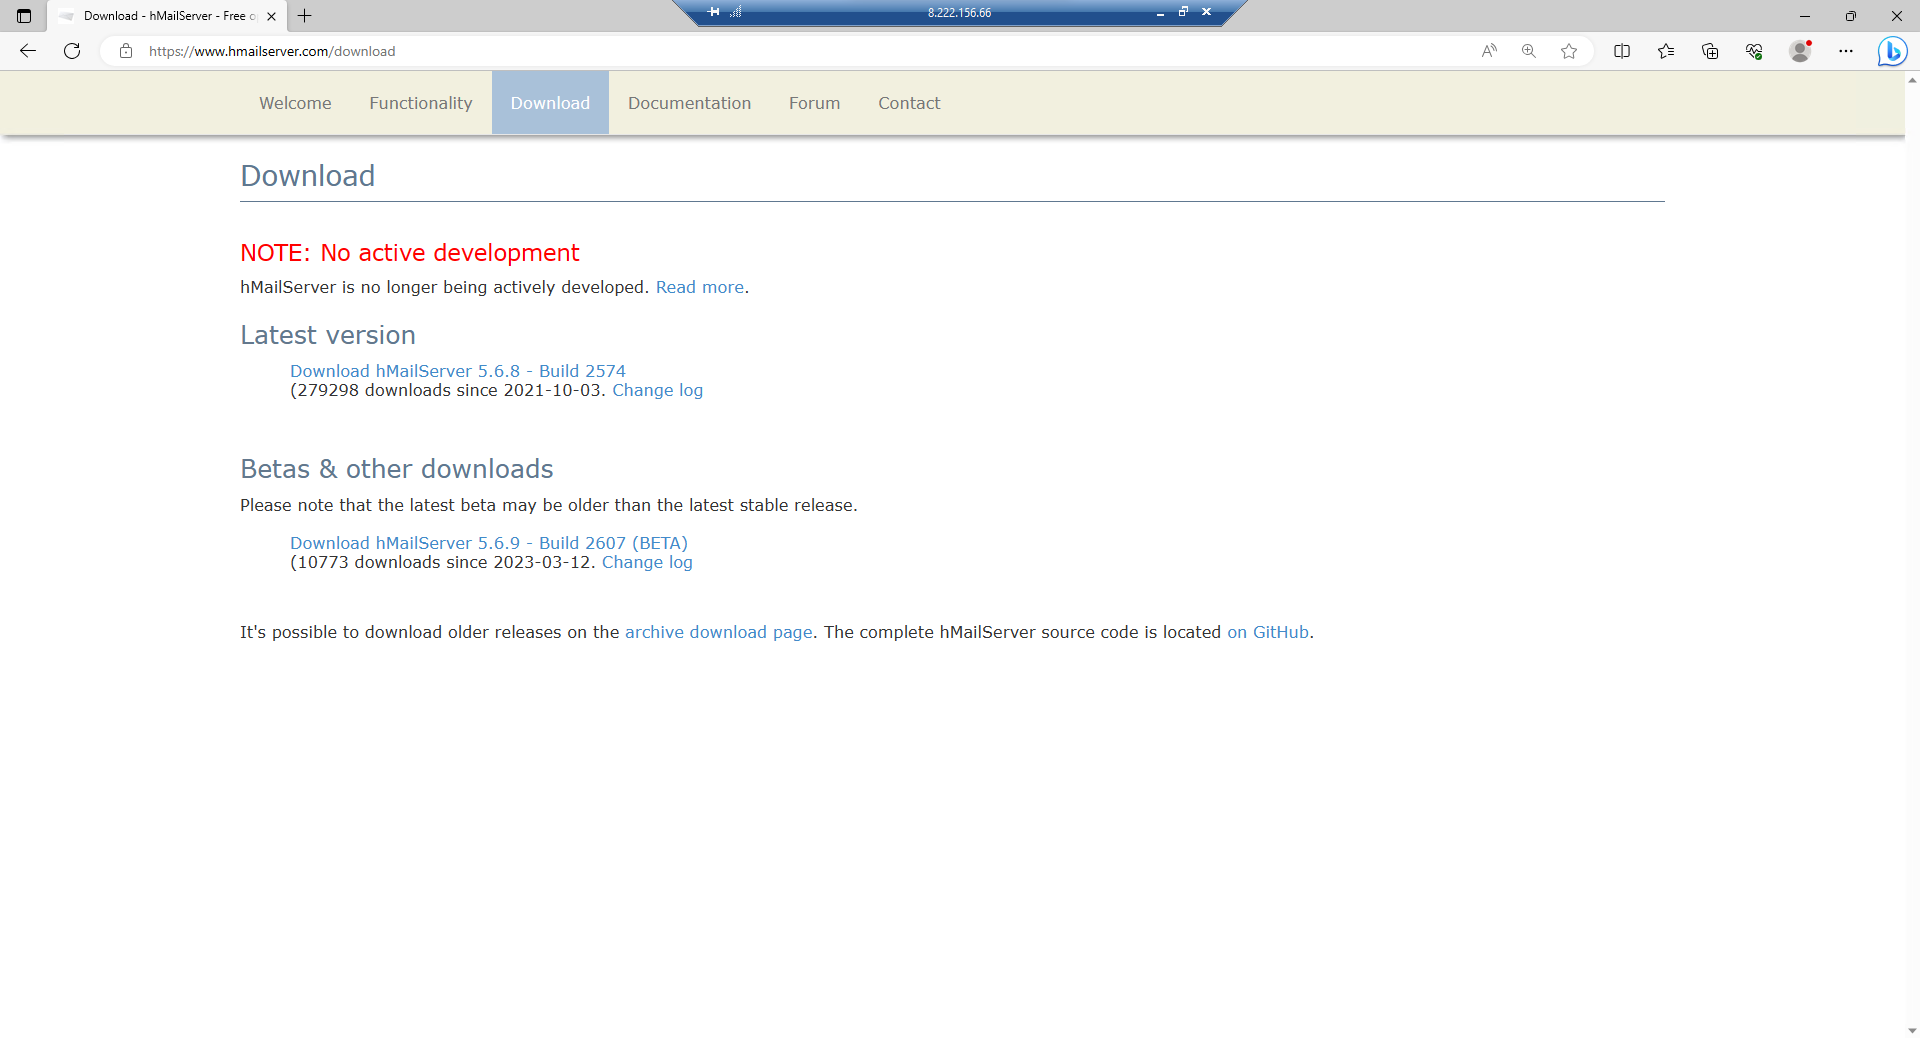Open the Forum menu item
Viewport: 1920px width, 1038px height.
pyautogui.click(x=814, y=103)
